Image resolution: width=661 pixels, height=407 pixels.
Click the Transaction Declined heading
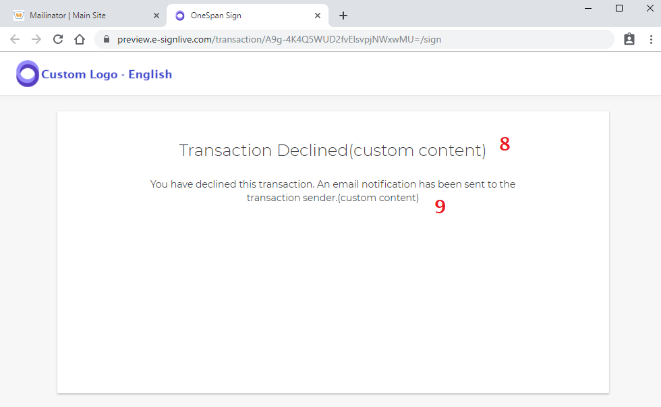pyautogui.click(x=332, y=150)
